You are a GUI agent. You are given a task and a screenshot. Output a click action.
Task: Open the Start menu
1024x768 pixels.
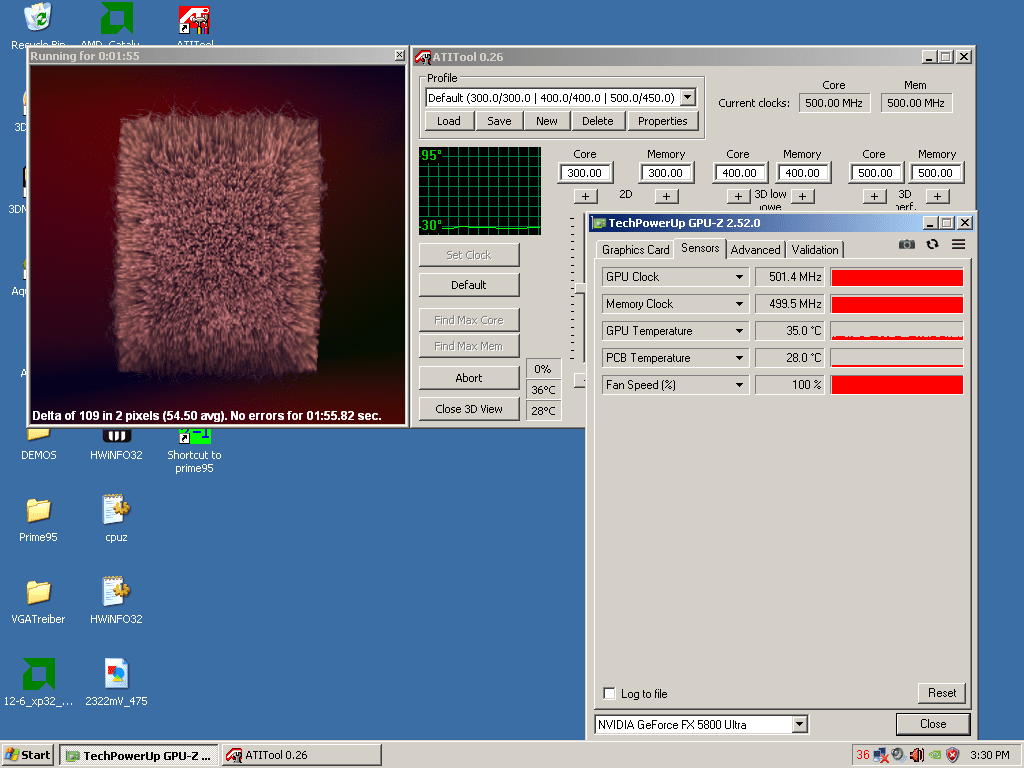click(x=27, y=755)
